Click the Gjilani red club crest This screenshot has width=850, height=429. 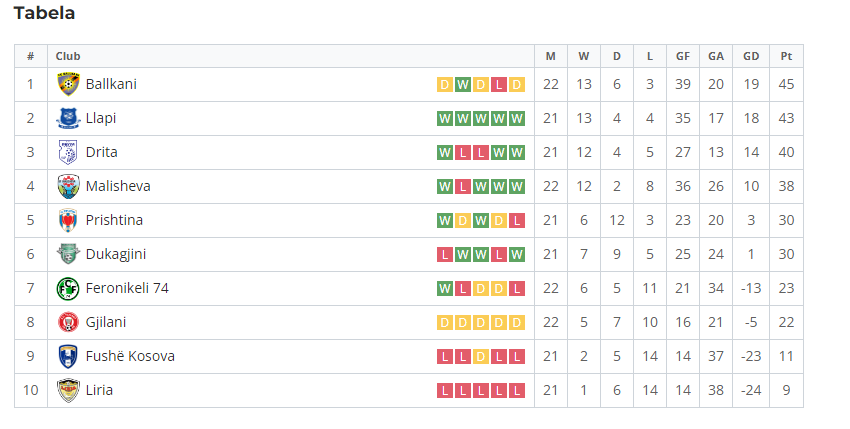68,322
